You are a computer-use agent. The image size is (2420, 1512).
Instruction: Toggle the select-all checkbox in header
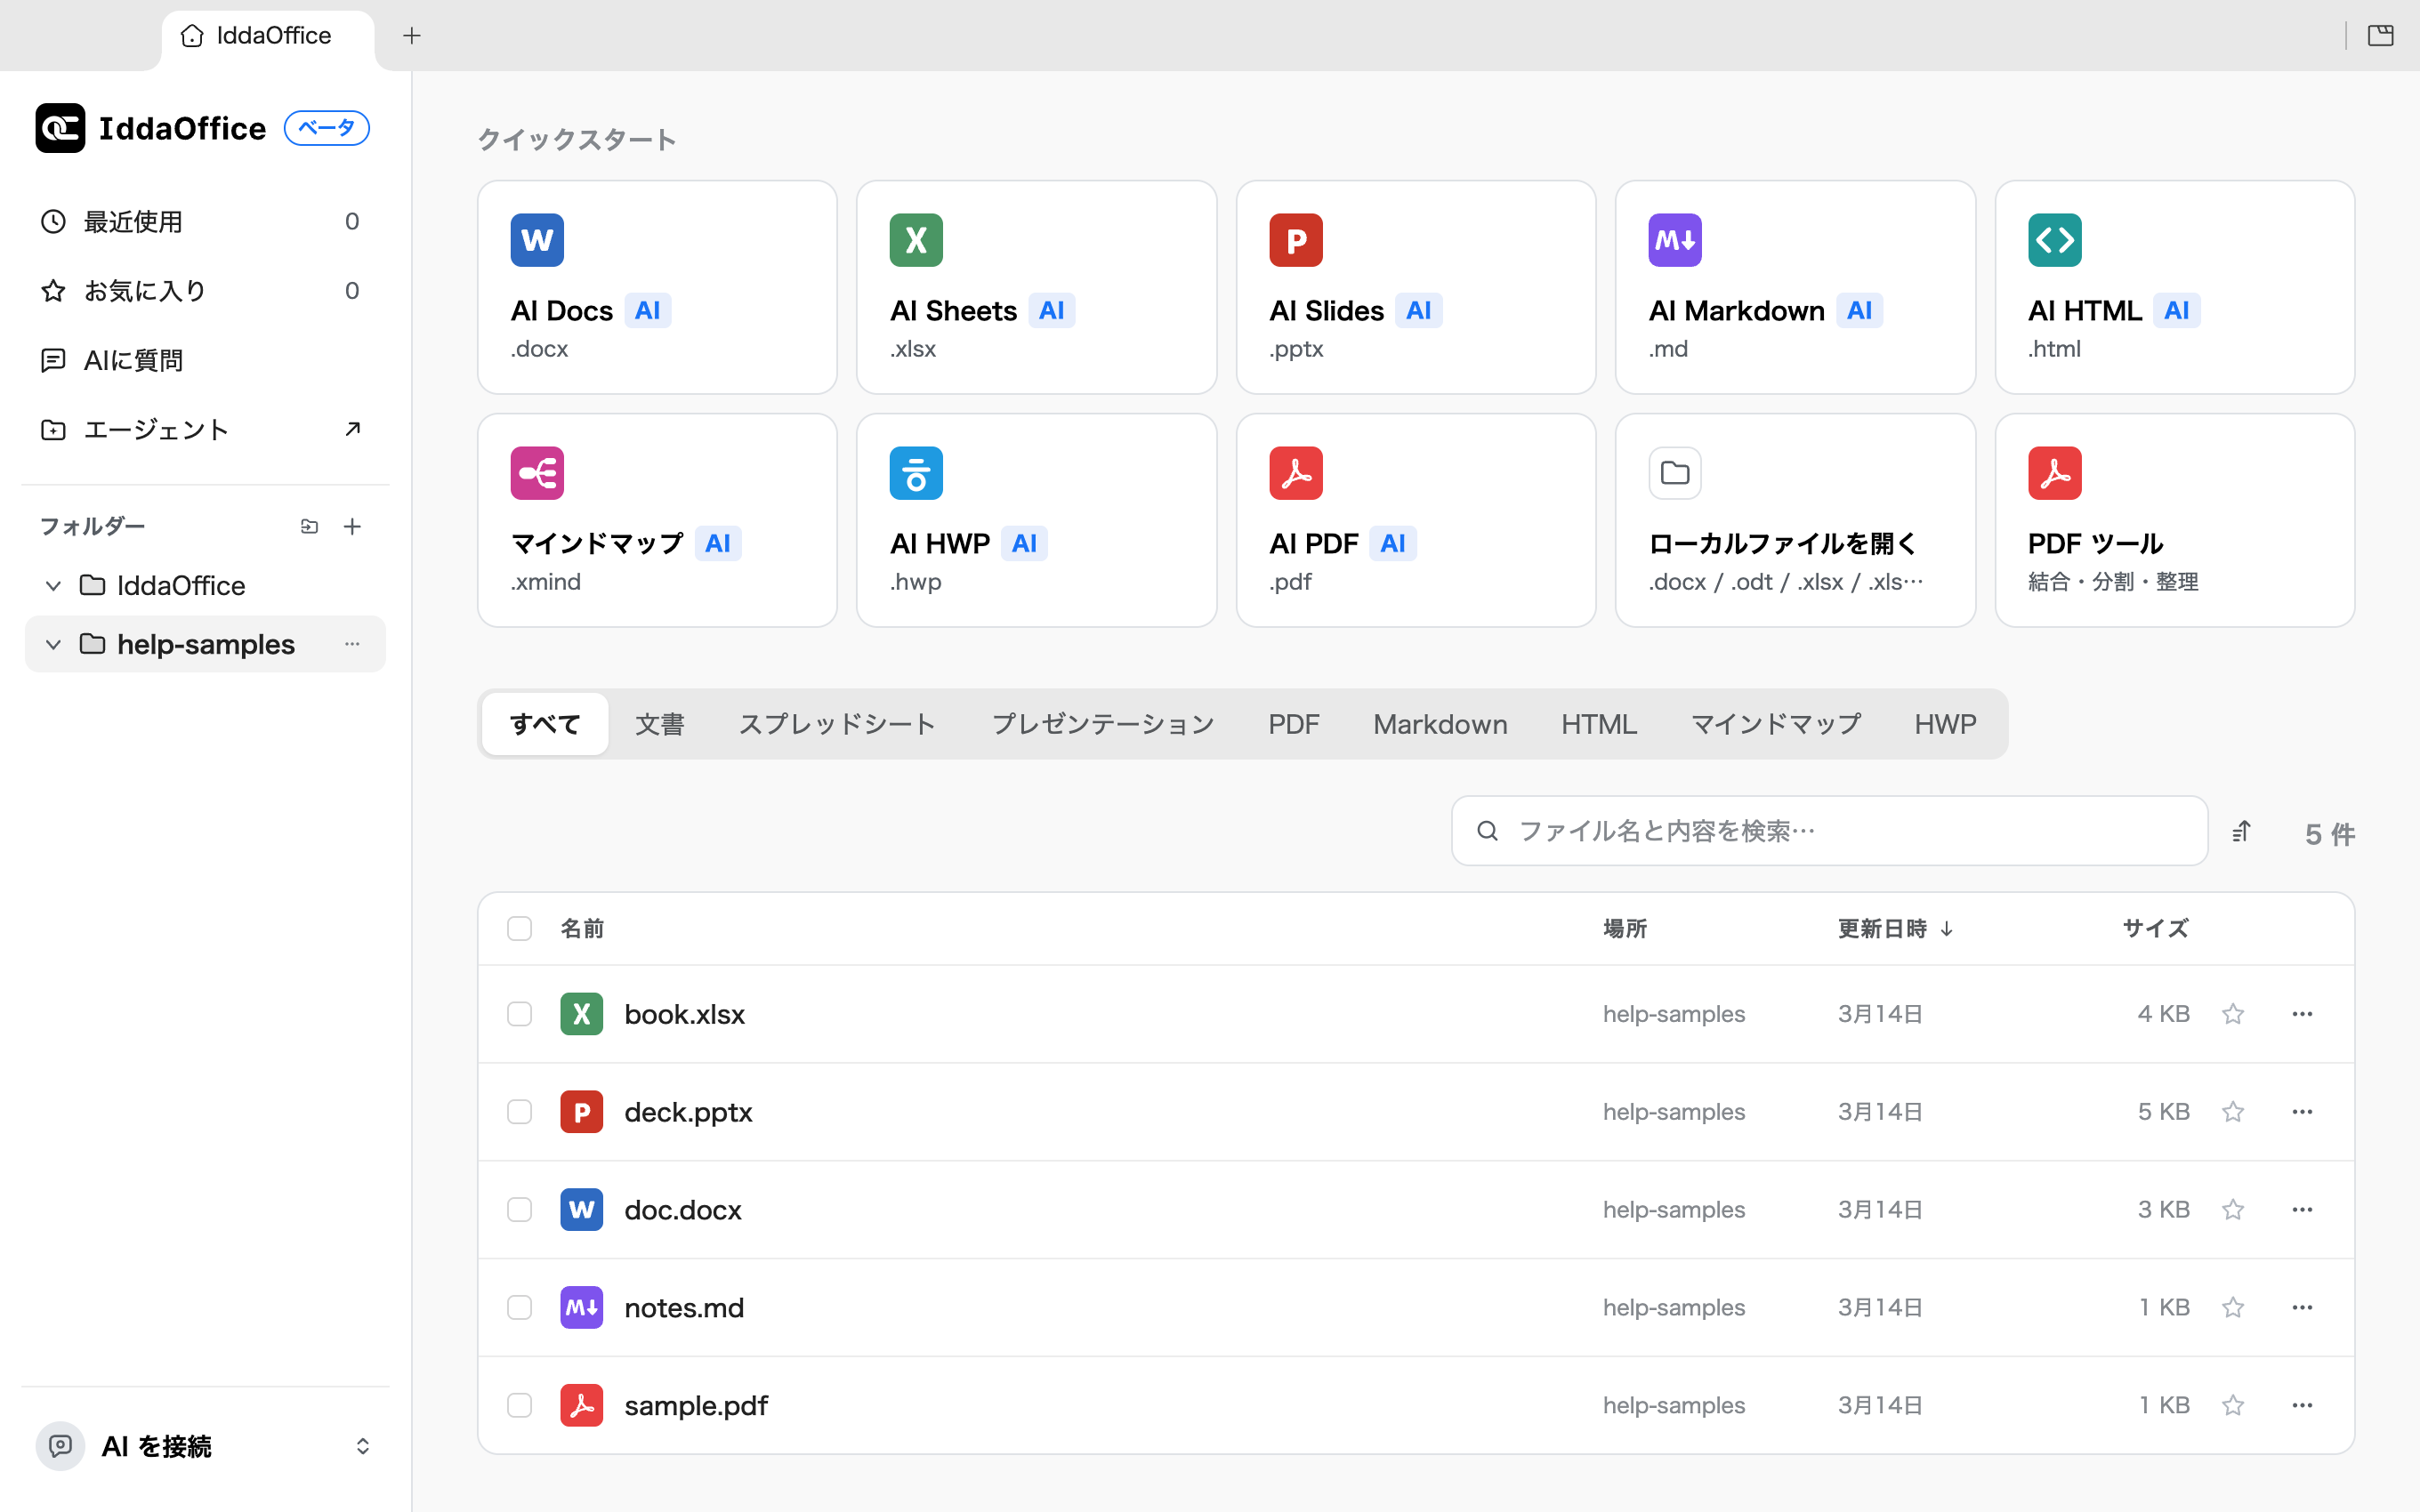click(x=519, y=929)
